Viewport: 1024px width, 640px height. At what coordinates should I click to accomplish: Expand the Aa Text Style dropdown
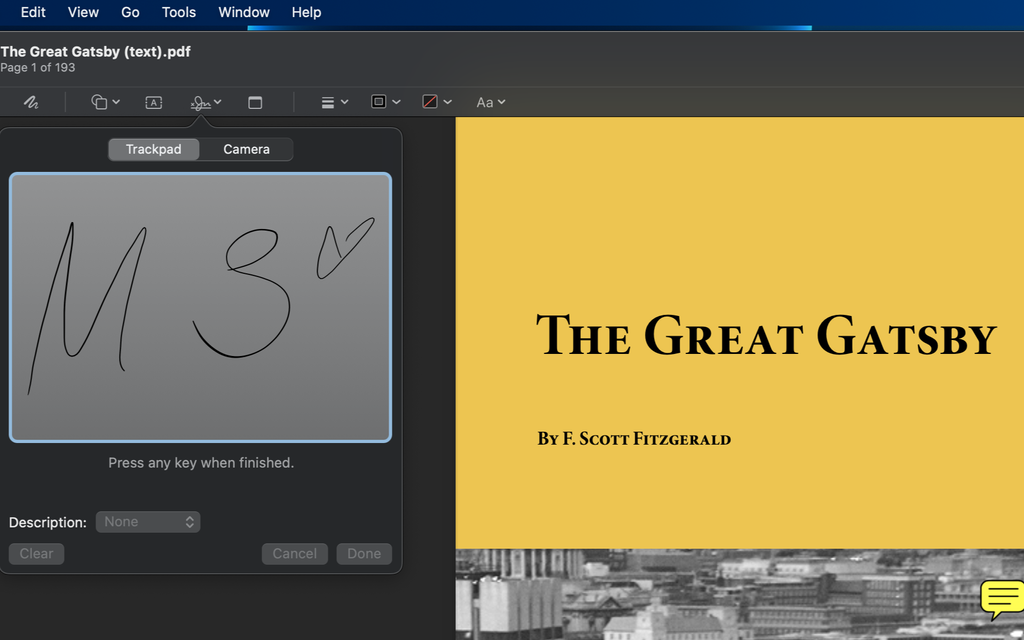(490, 102)
